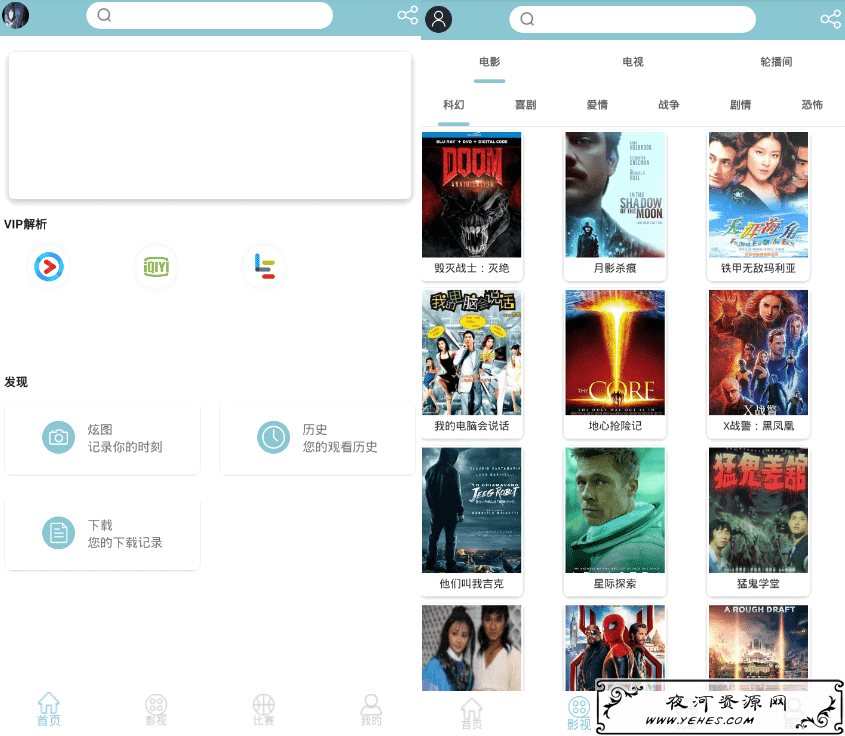Select the 科幻 genre tab

453,105
